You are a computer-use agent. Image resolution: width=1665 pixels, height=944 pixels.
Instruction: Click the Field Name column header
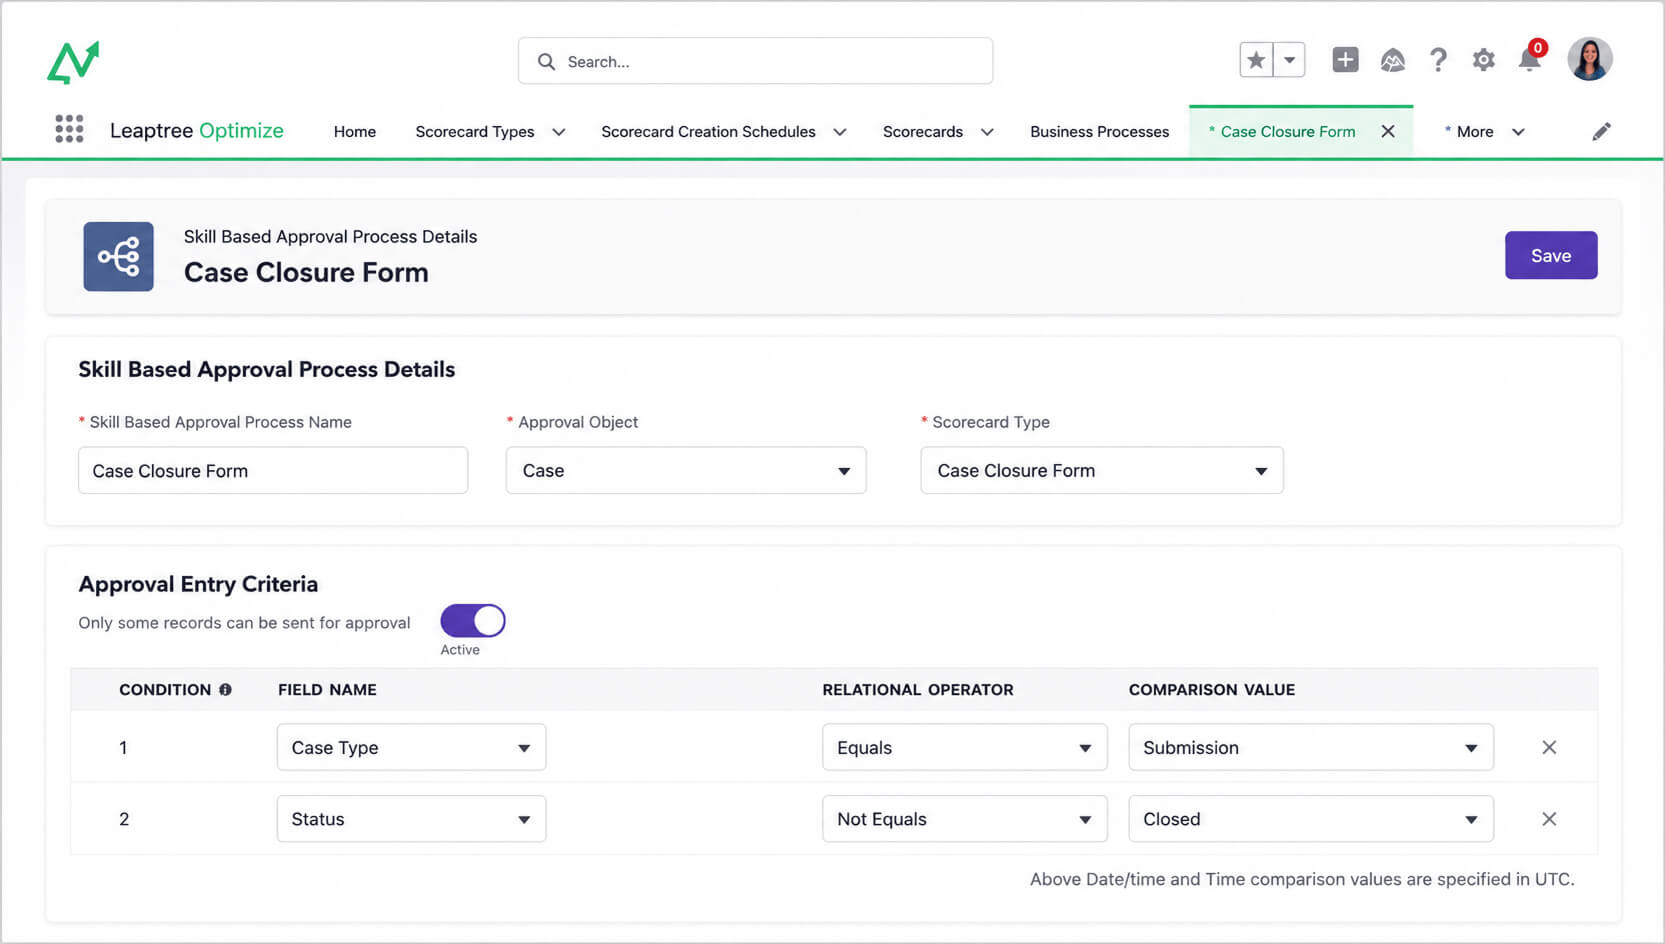[327, 690]
